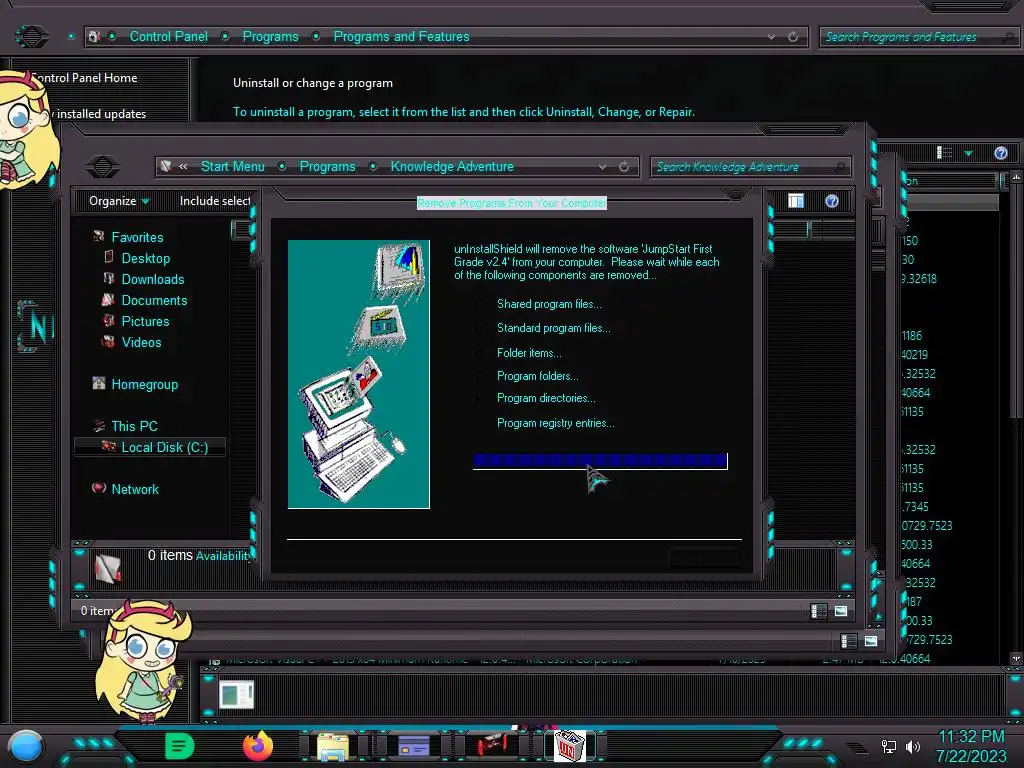Image resolution: width=1024 pixels, height=768 pixels.
Task: Go to Start Menu breadcrumb
Action: 232,167
